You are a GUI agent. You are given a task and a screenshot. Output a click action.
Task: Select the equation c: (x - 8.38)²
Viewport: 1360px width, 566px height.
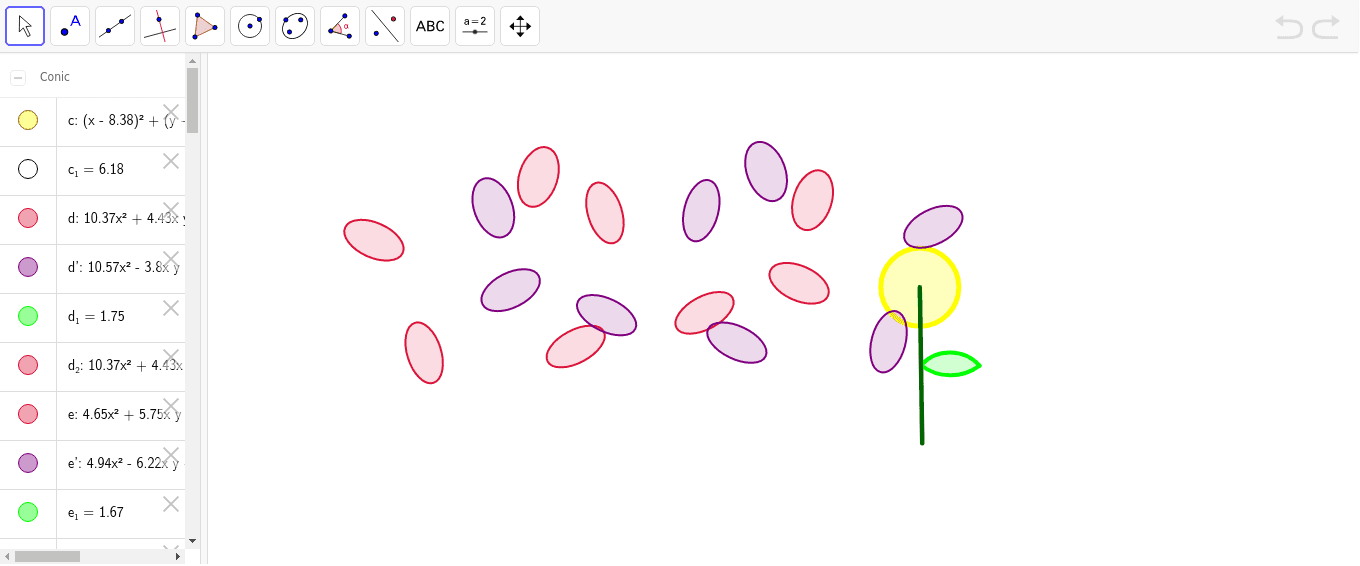[x=126, y=121]
